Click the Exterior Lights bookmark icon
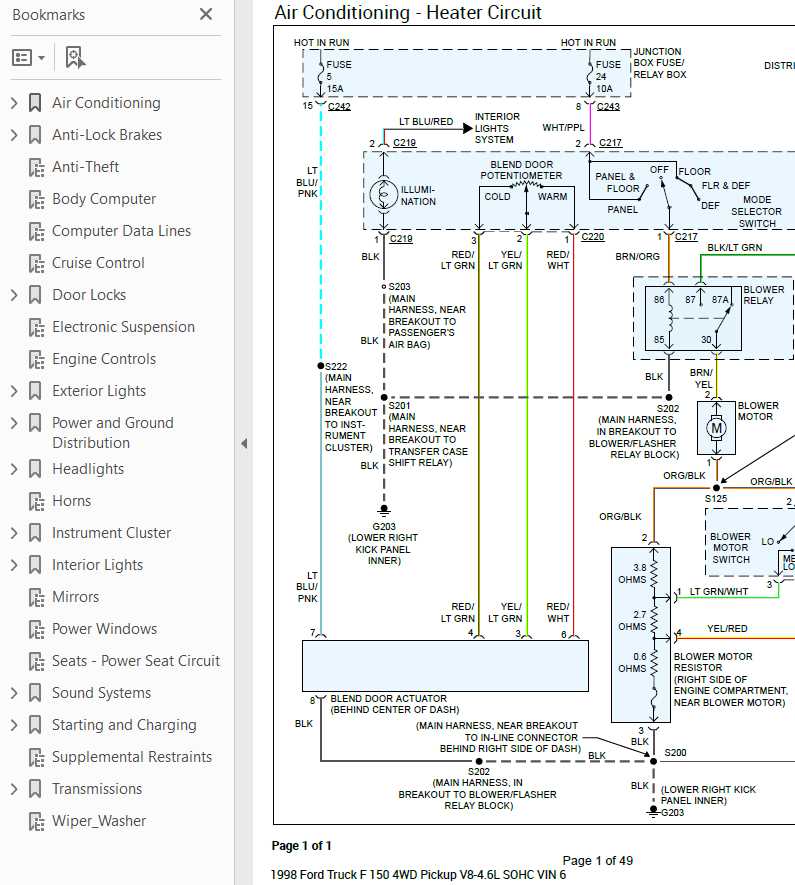 click(35, 391)
